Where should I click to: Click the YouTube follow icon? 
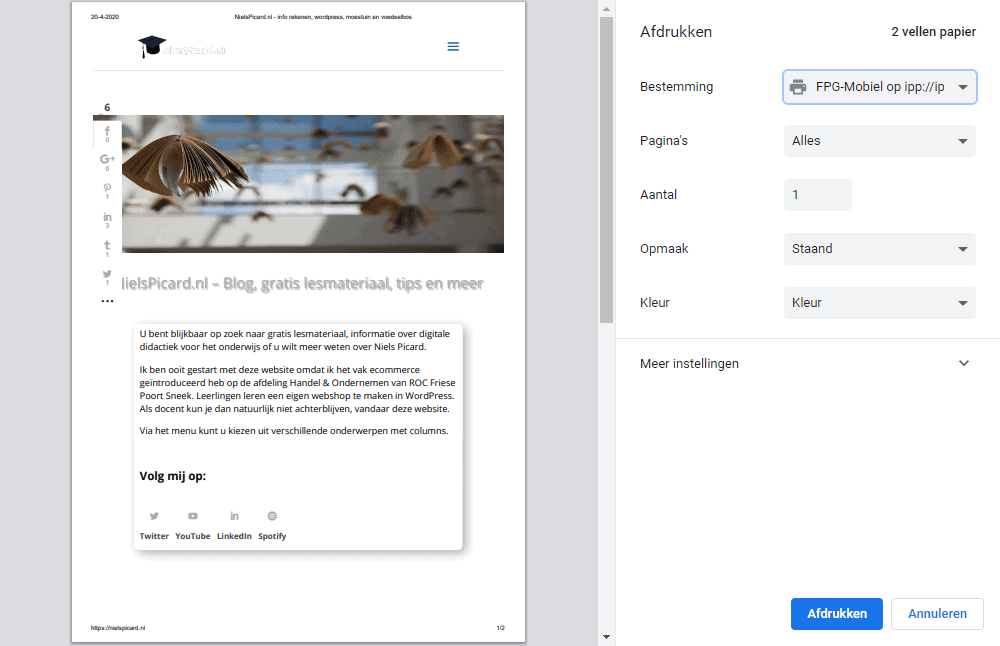click(192, 515)
